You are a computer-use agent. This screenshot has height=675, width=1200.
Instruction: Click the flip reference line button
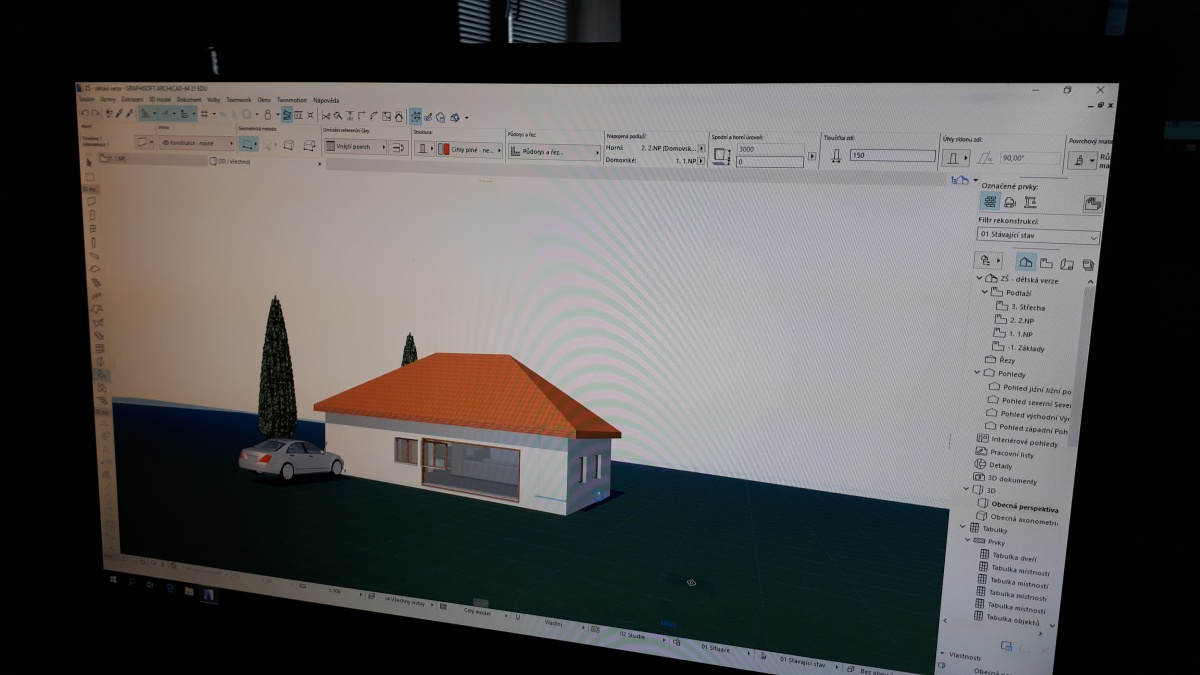pos(398,148)
